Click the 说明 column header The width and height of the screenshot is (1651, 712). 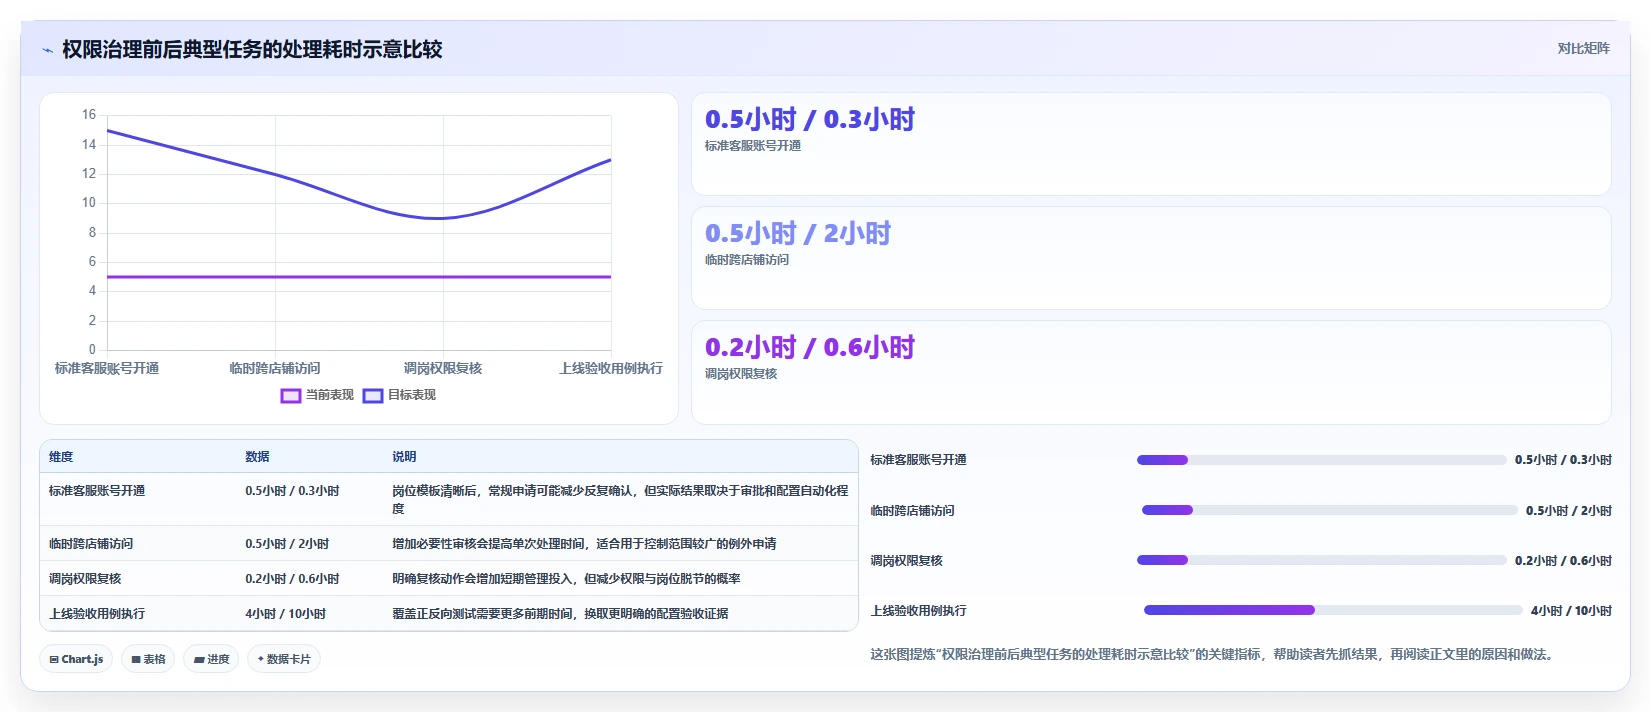point(404,456)
